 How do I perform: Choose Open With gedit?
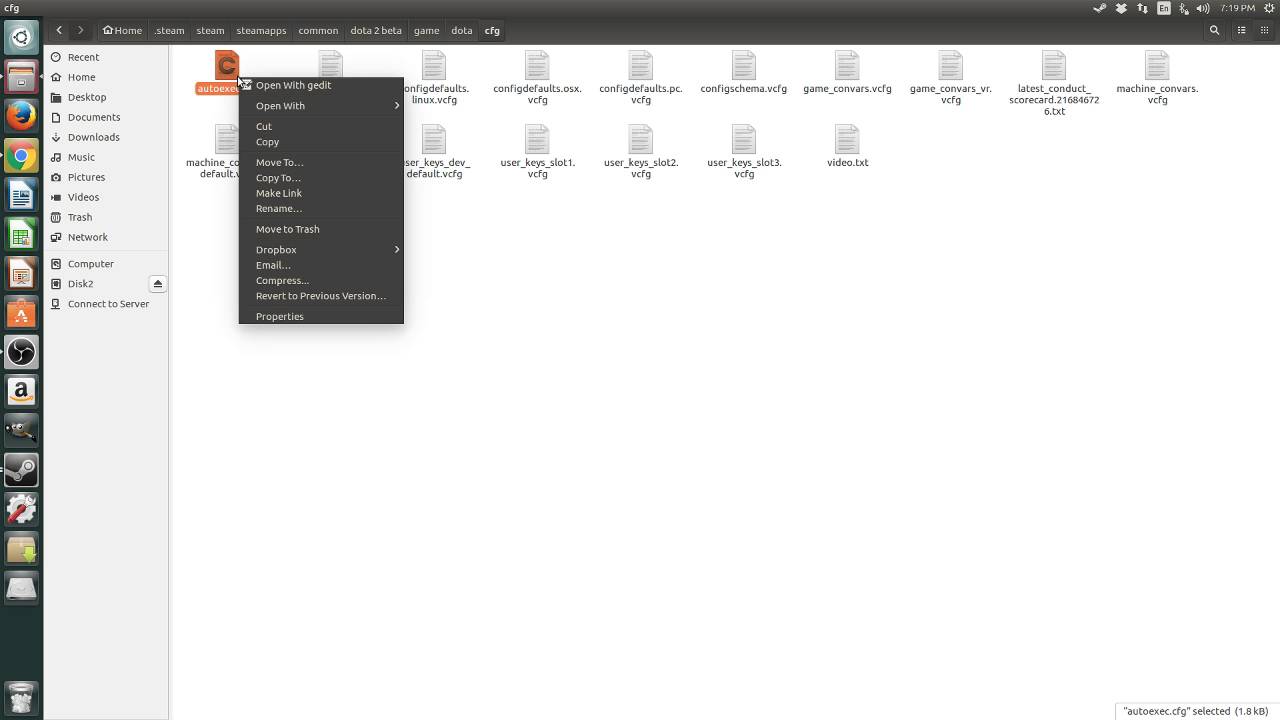pos(321,85)
